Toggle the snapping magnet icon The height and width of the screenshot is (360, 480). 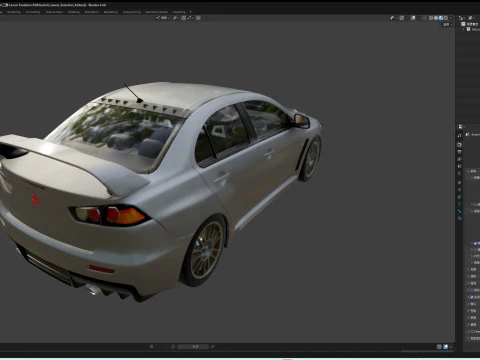point(184,18)
